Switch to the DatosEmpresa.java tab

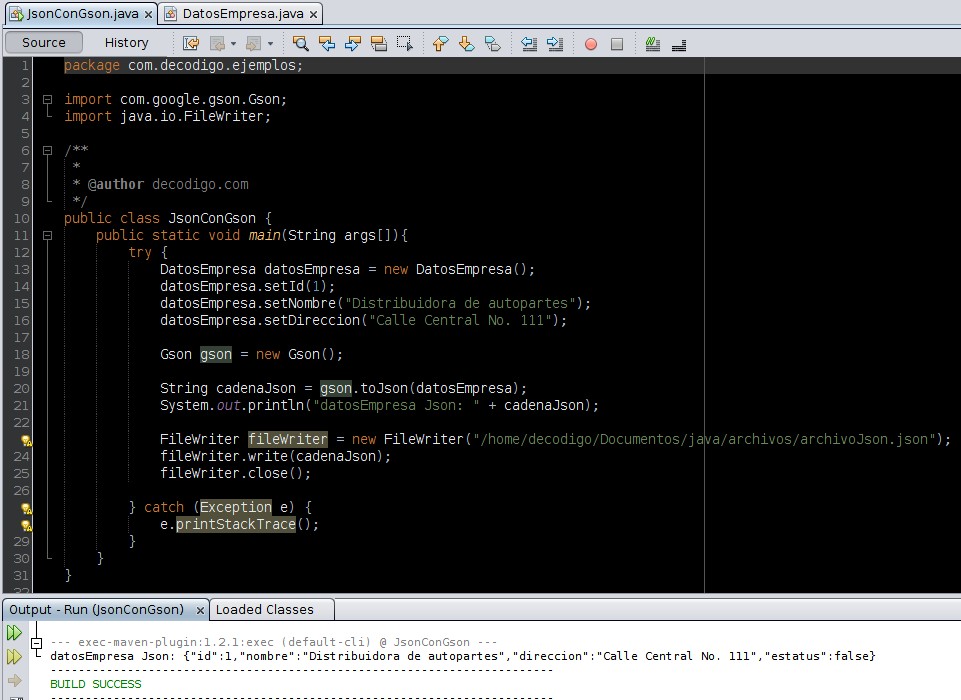[x=240, y=14]
